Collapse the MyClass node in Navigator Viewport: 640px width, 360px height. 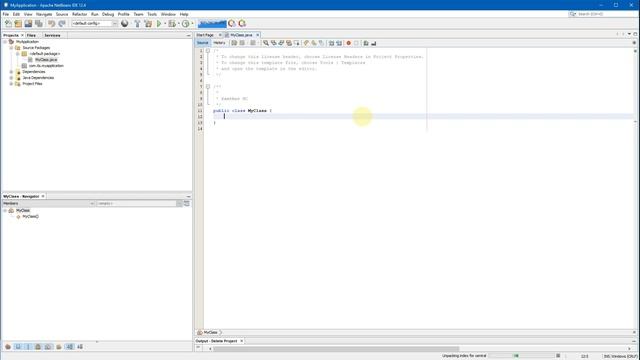[x=5, y=211]
